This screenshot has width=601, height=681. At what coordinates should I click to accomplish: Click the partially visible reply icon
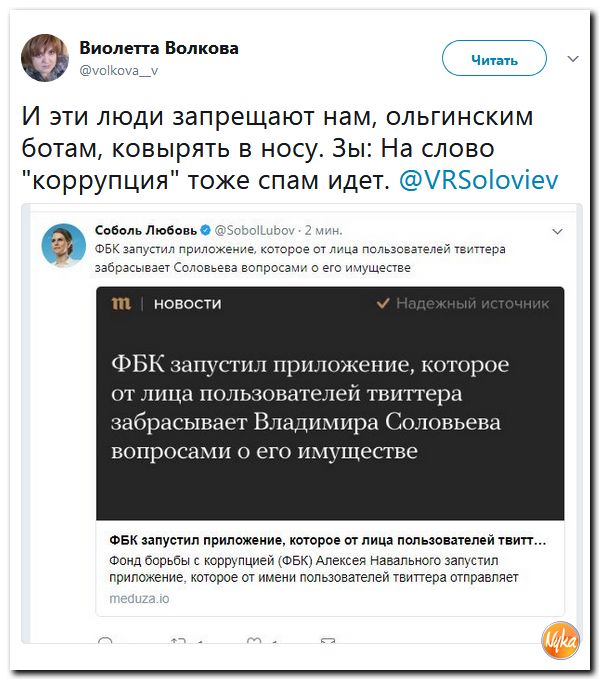pos(106,641)
